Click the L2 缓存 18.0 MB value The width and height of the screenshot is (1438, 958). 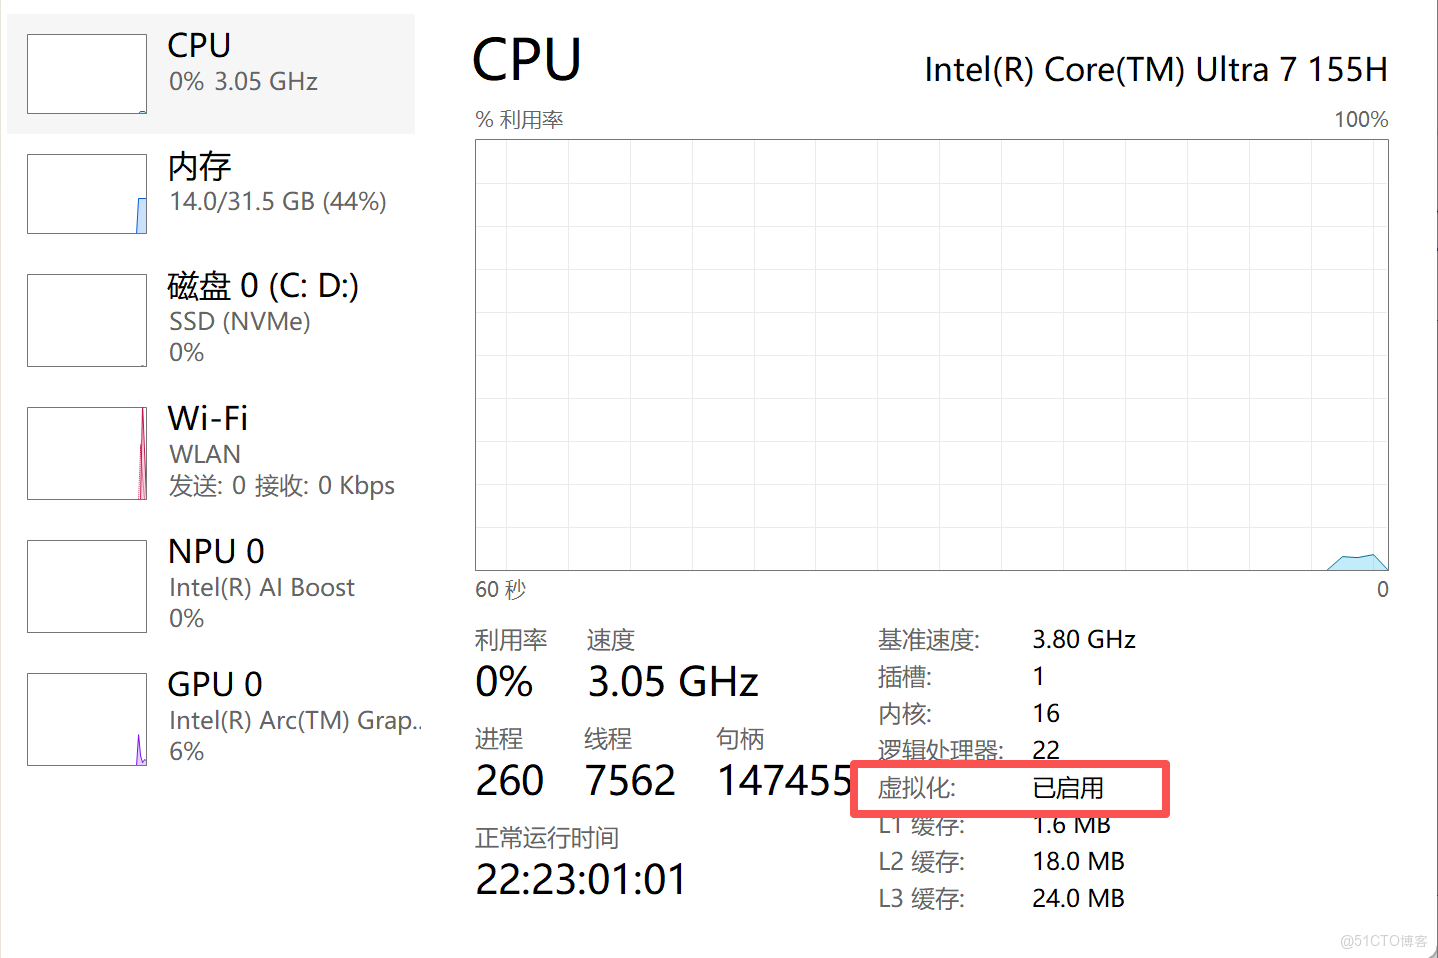(x=1078, y=861)
